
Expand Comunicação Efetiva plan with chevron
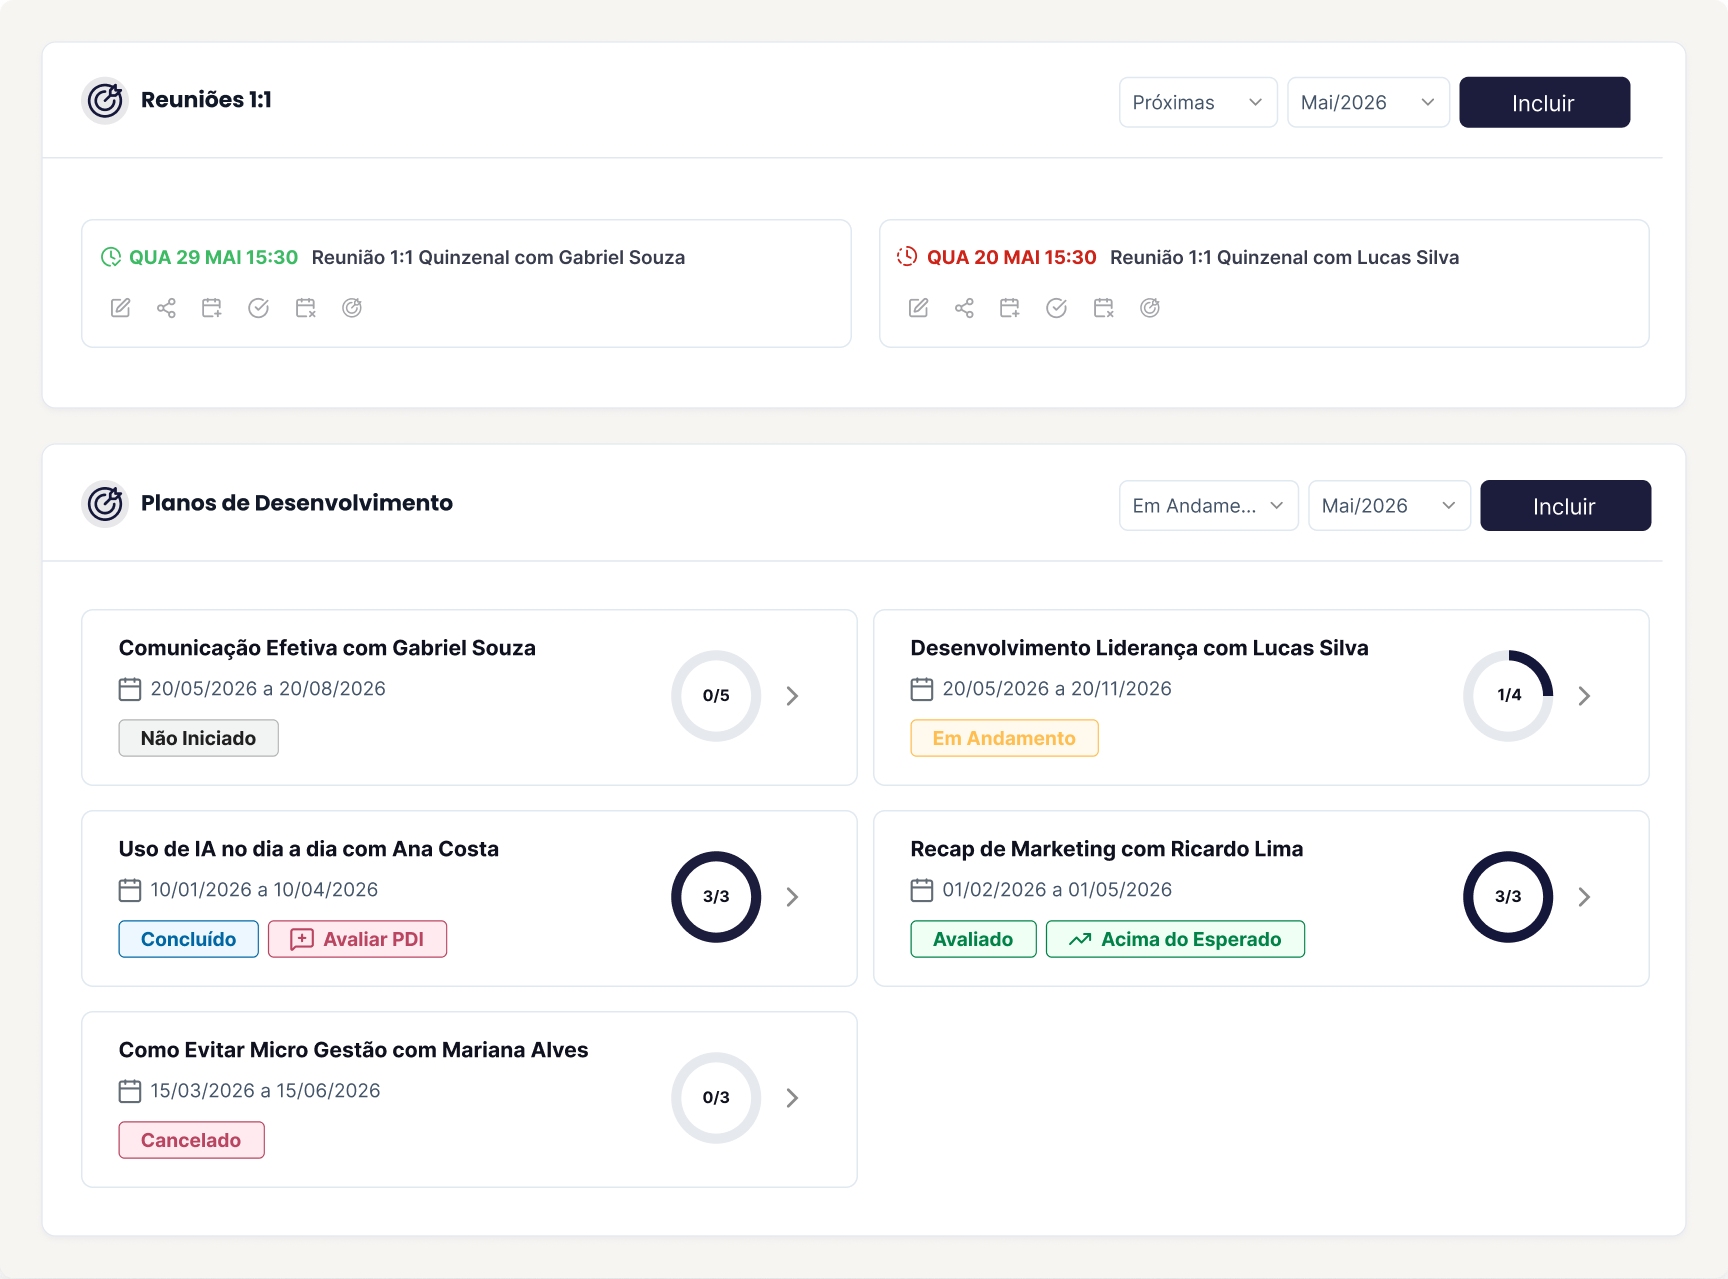[792, 696]
